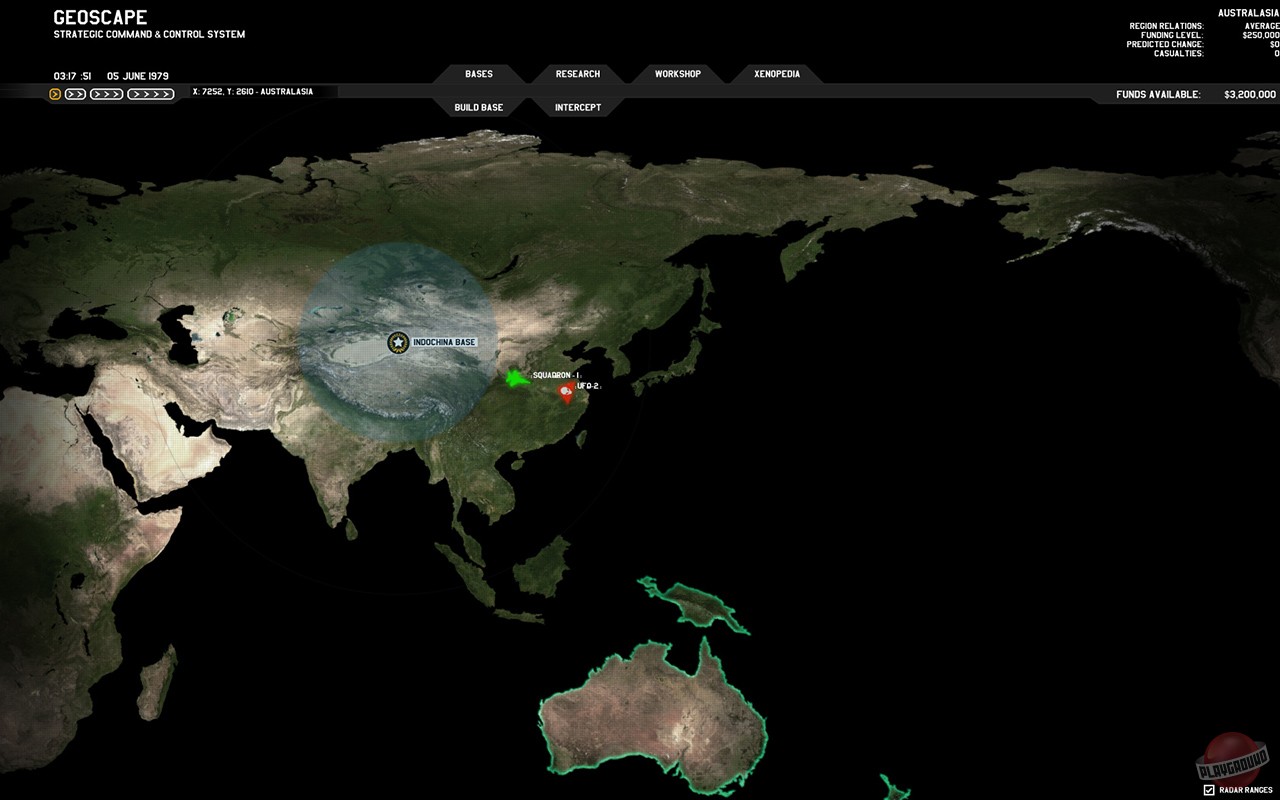Set game speed to double arrows

tap(75, 94)
